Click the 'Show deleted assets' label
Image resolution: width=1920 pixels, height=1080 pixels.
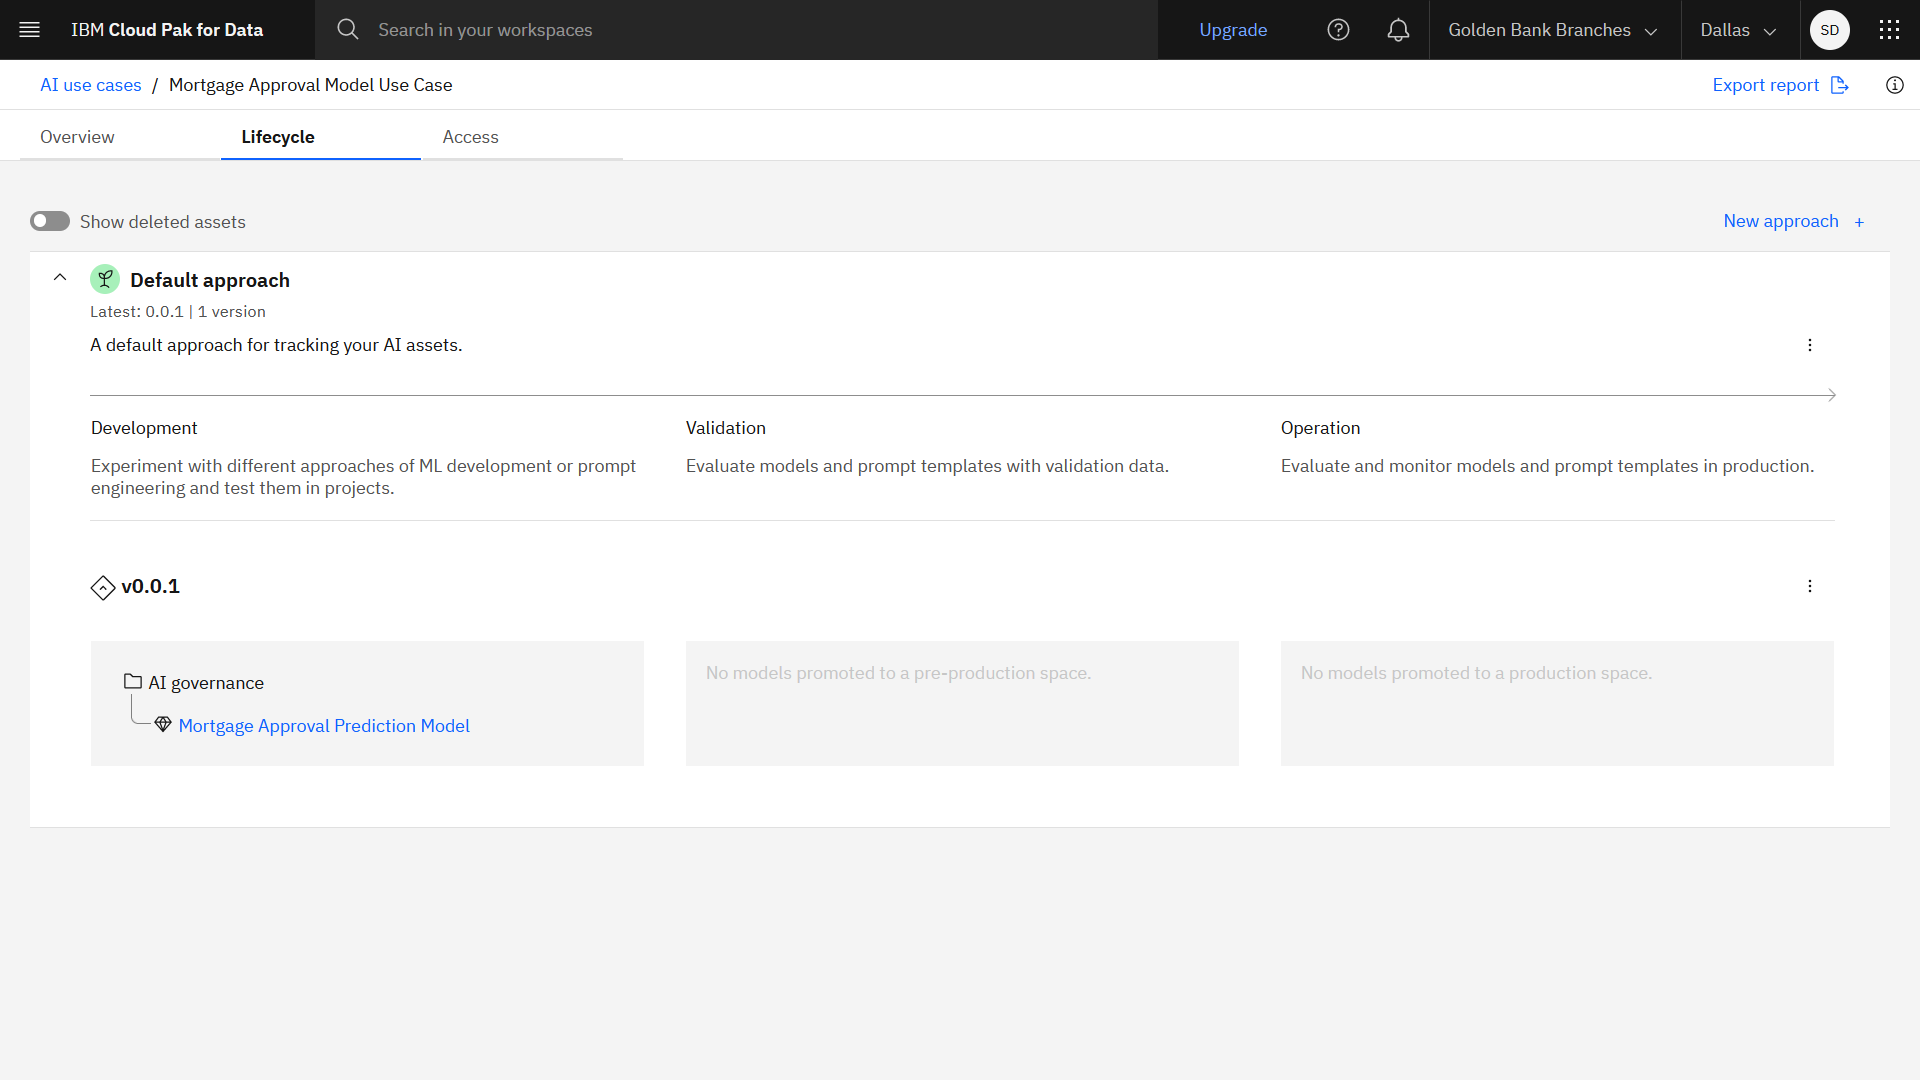point(163,222)
